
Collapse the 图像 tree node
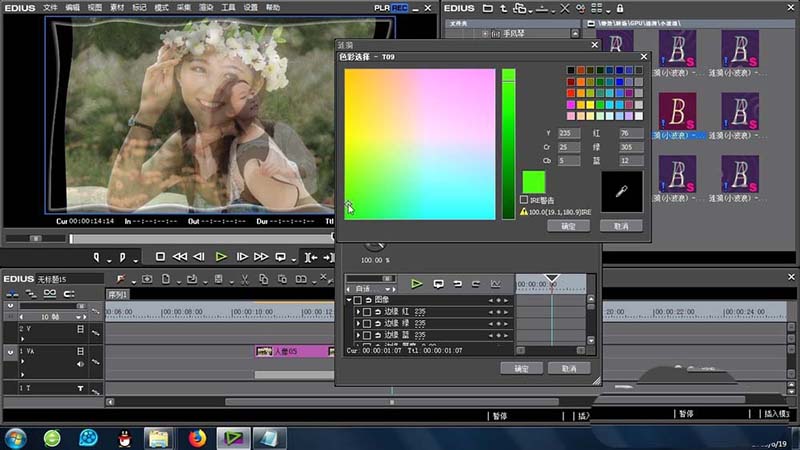pos(349,300)
